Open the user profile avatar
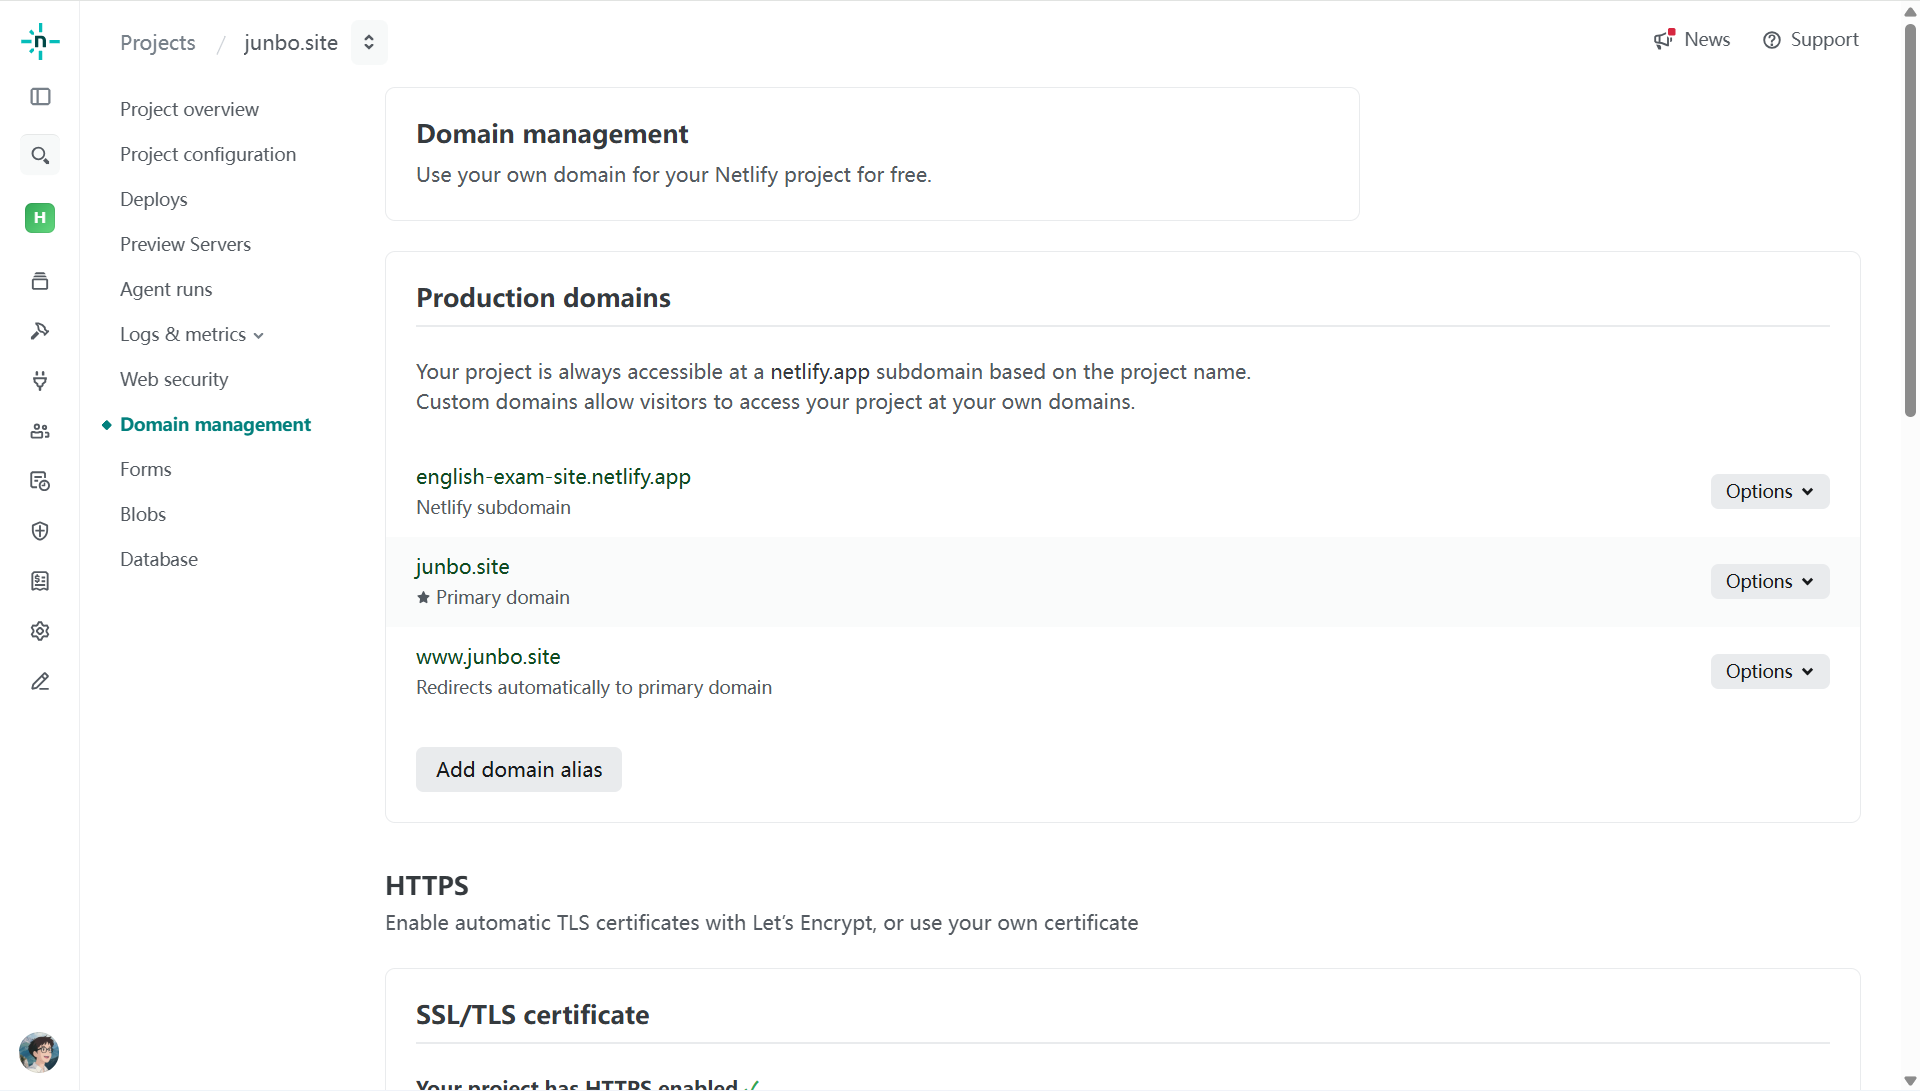 (x=39, y=1052)
